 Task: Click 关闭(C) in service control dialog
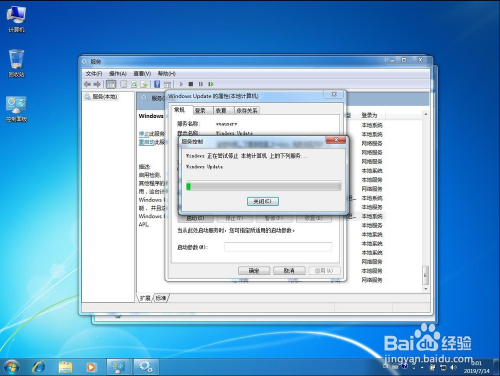pyautogui.click(x=263, y=201)
